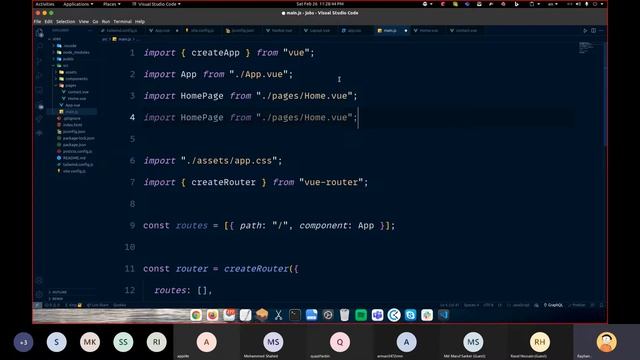Screen dimensions: 640x360
Task: Open the Extensions view icon
Action: point(40,91)
